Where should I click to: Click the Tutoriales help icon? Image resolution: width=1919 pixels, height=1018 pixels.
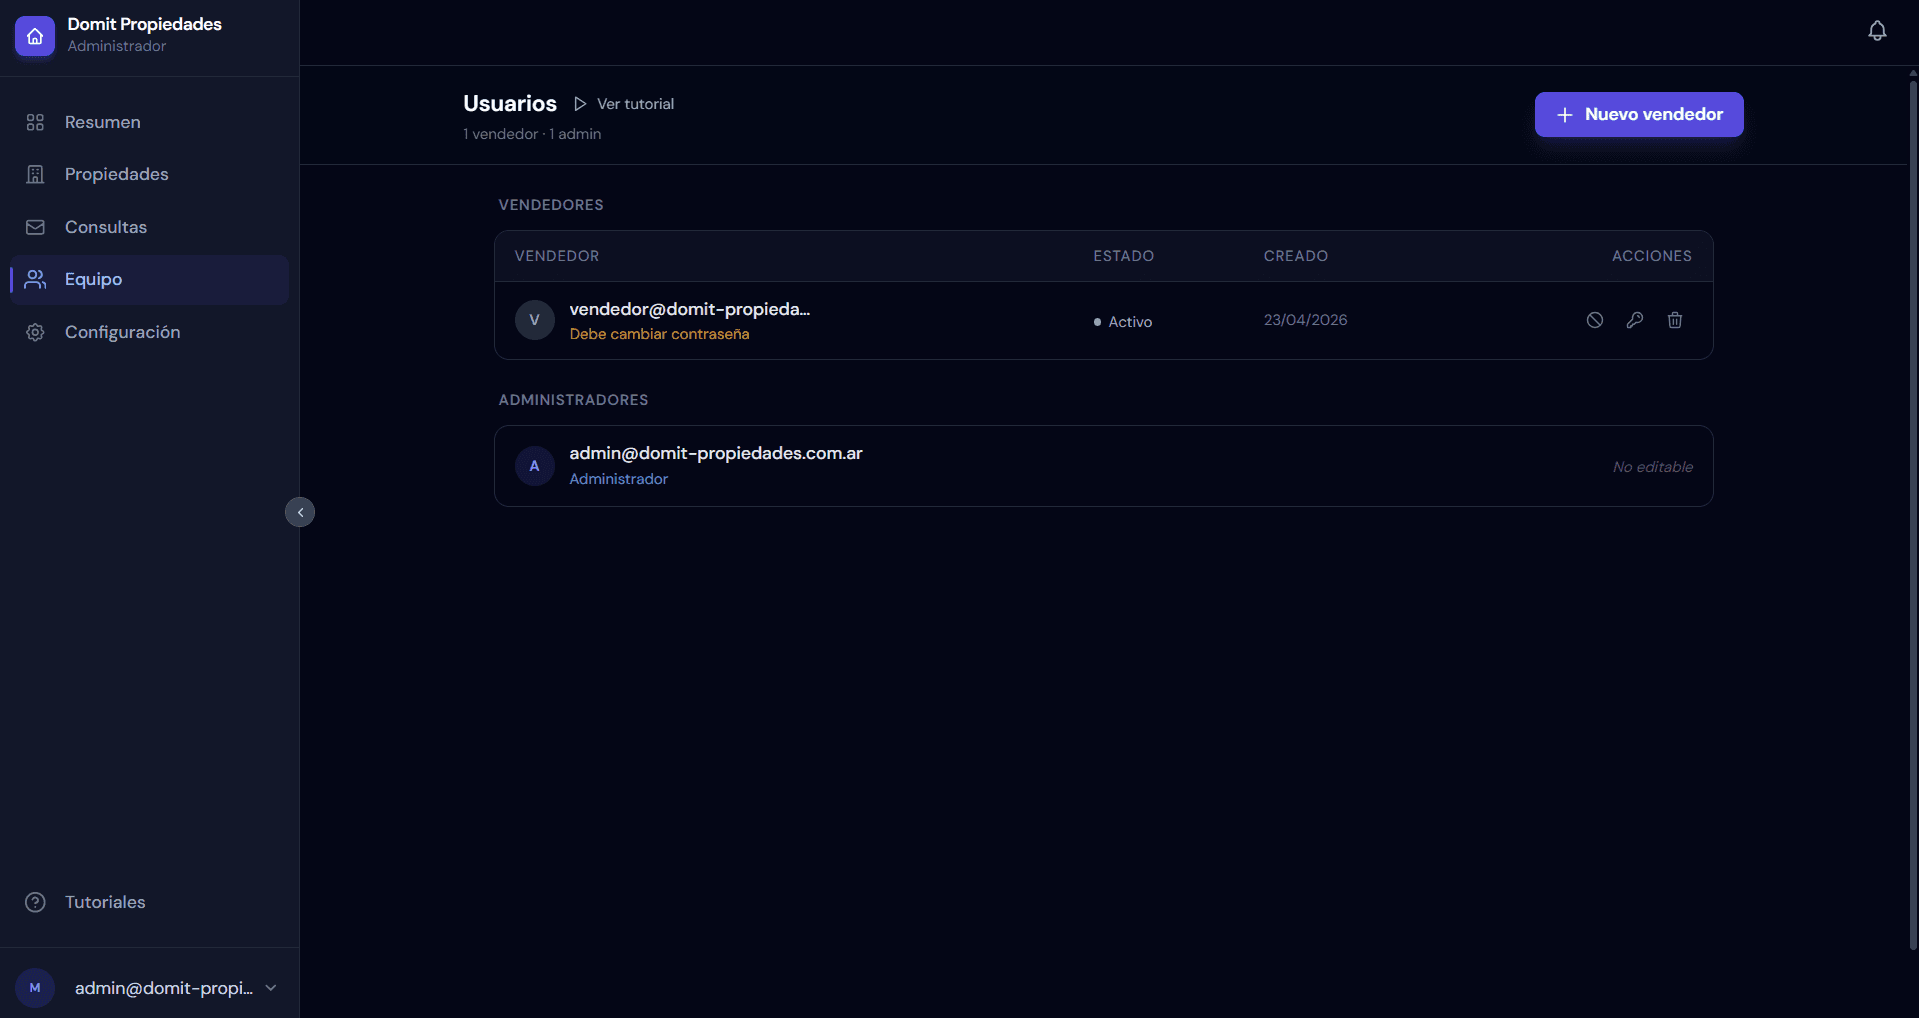(x=35, y=902)
